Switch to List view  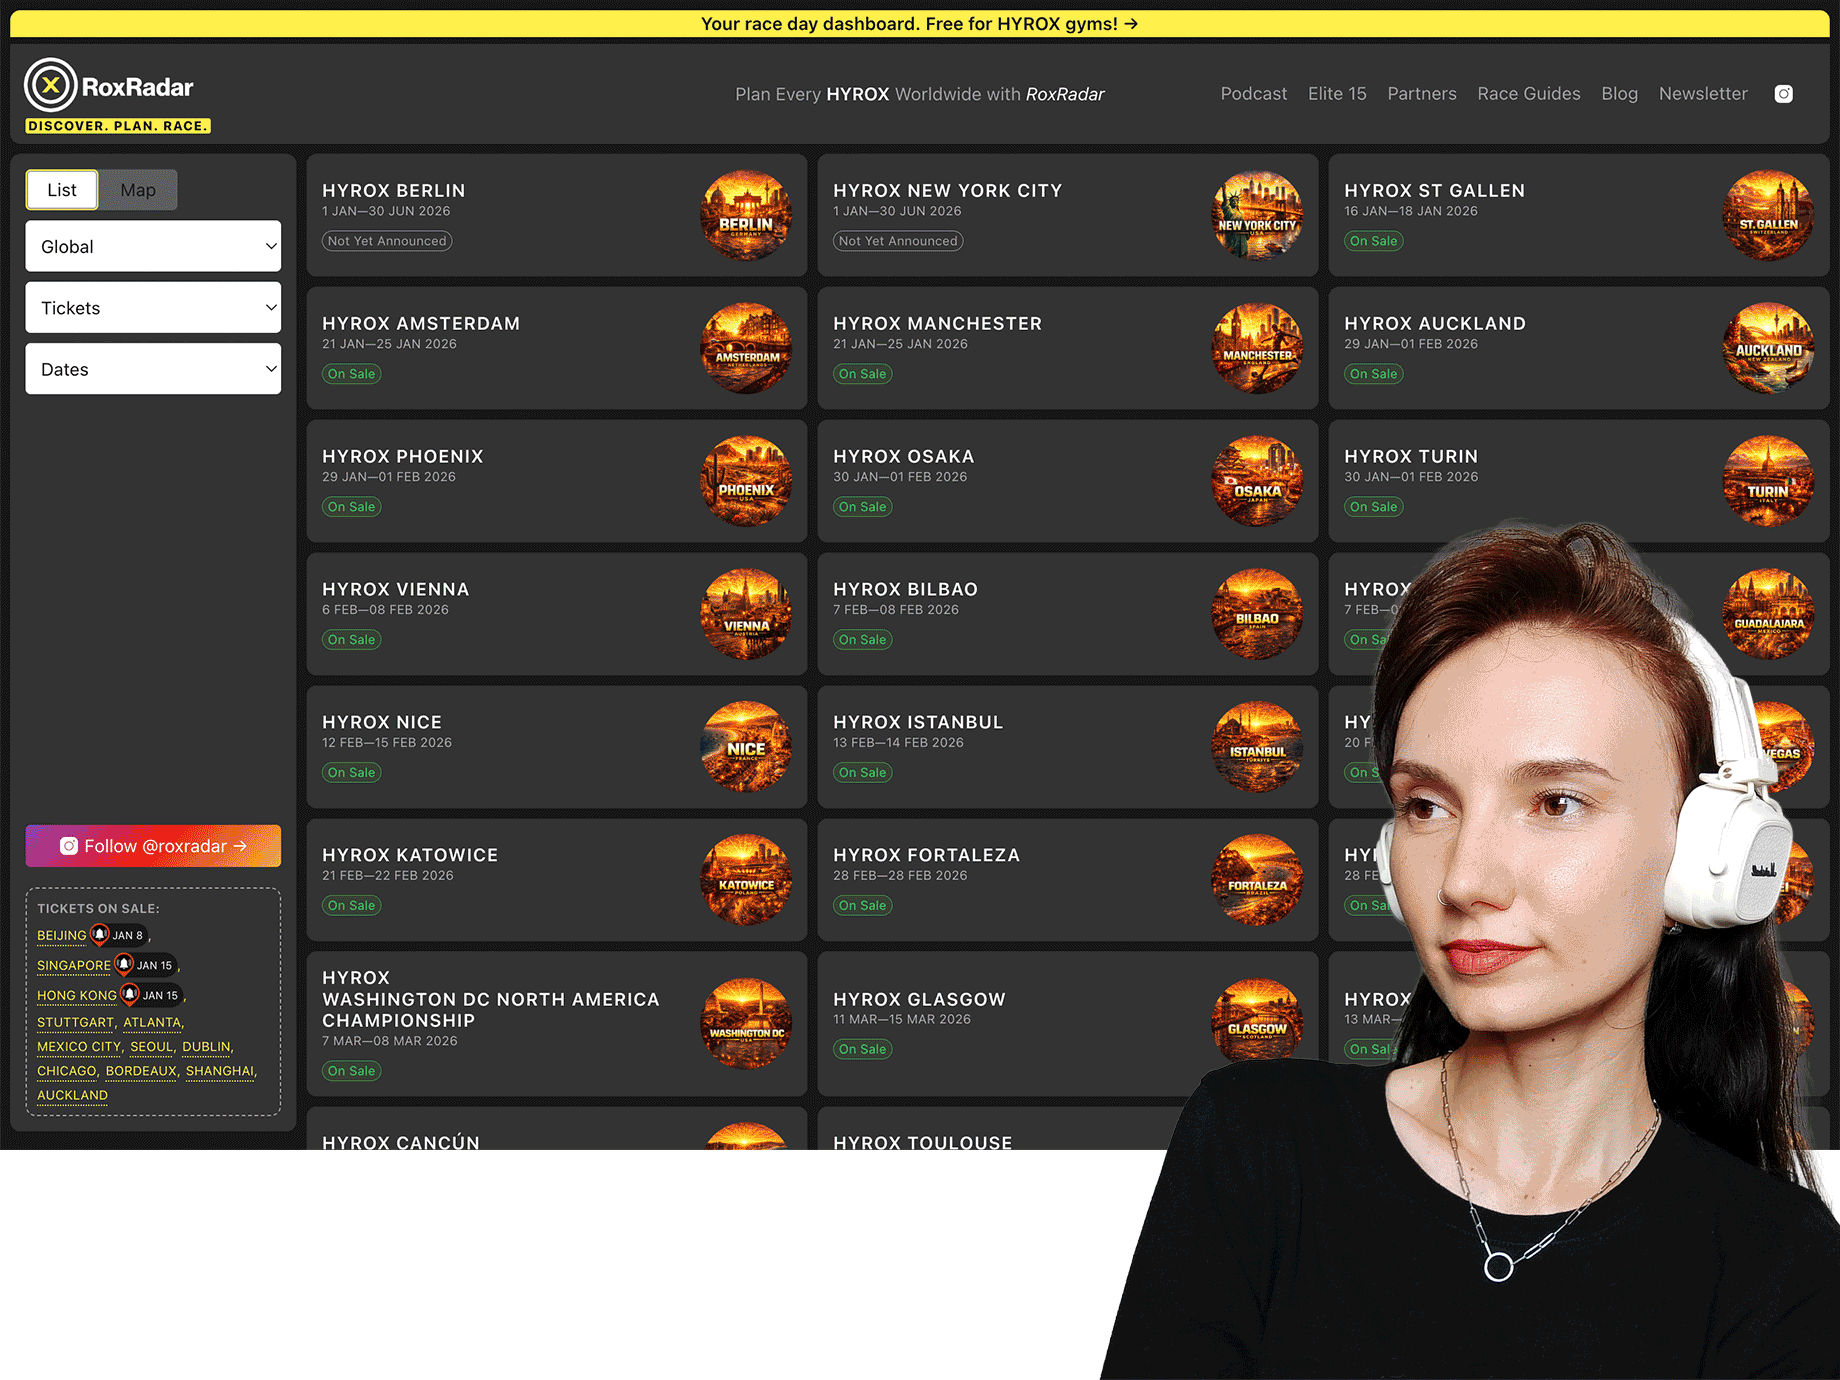coord(62,190)
